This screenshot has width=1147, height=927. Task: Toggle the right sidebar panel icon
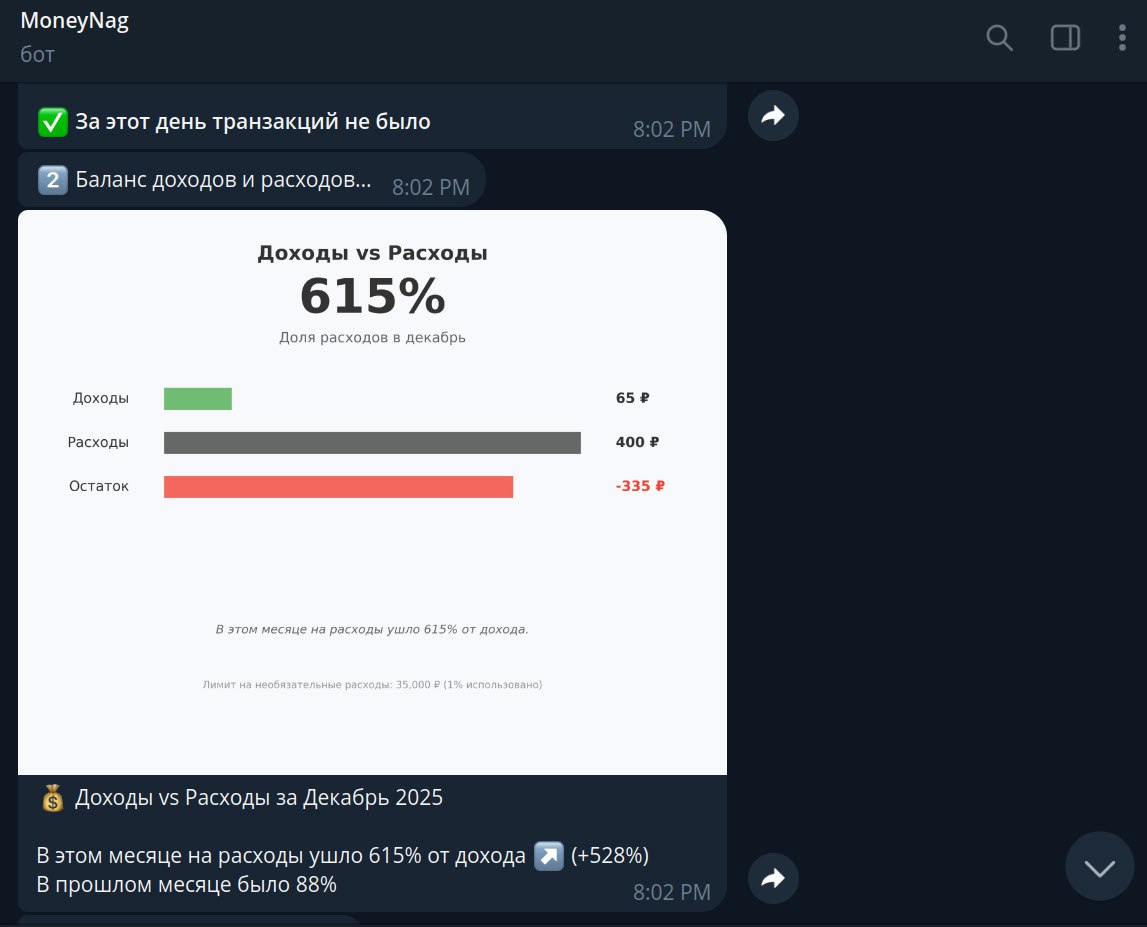point(1065,38)
